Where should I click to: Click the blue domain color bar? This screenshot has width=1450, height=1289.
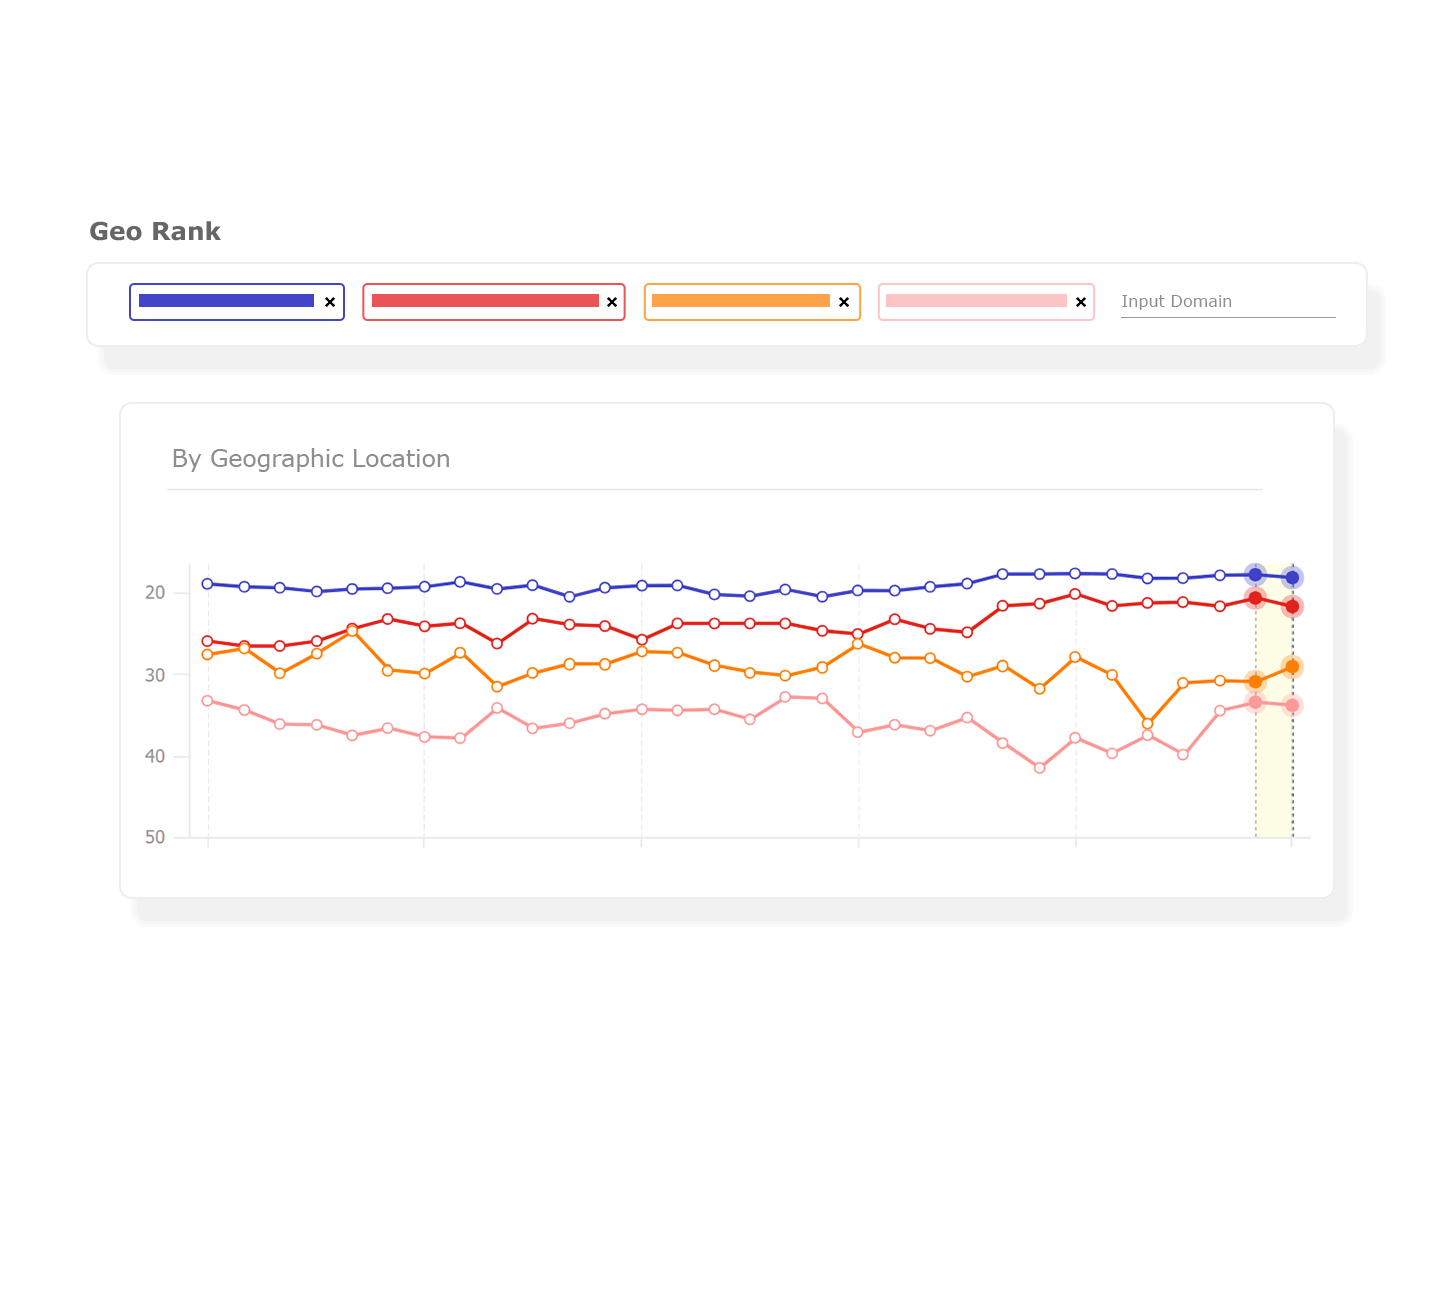226,301
